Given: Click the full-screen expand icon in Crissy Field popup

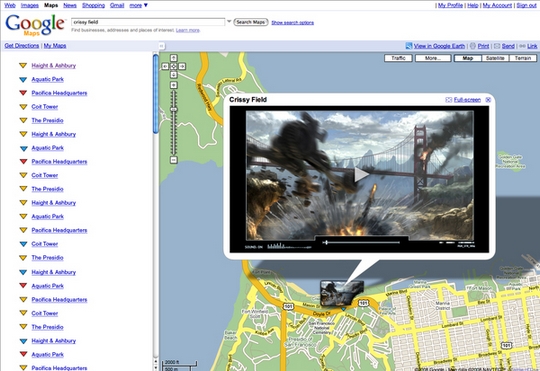Looking at the screenshot, I should point(448,100).
